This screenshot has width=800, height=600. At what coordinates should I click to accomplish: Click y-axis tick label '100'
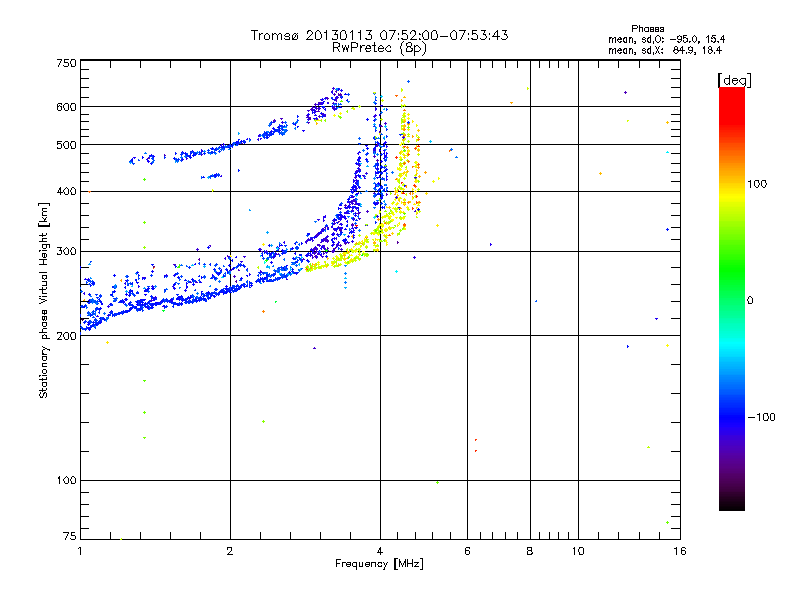(x=67, y=481)
